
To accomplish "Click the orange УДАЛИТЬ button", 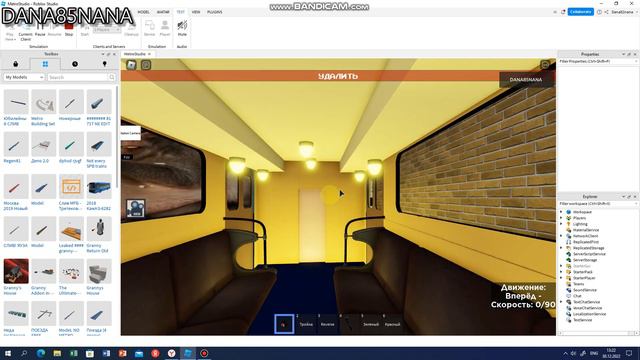I will click(338, 76).
